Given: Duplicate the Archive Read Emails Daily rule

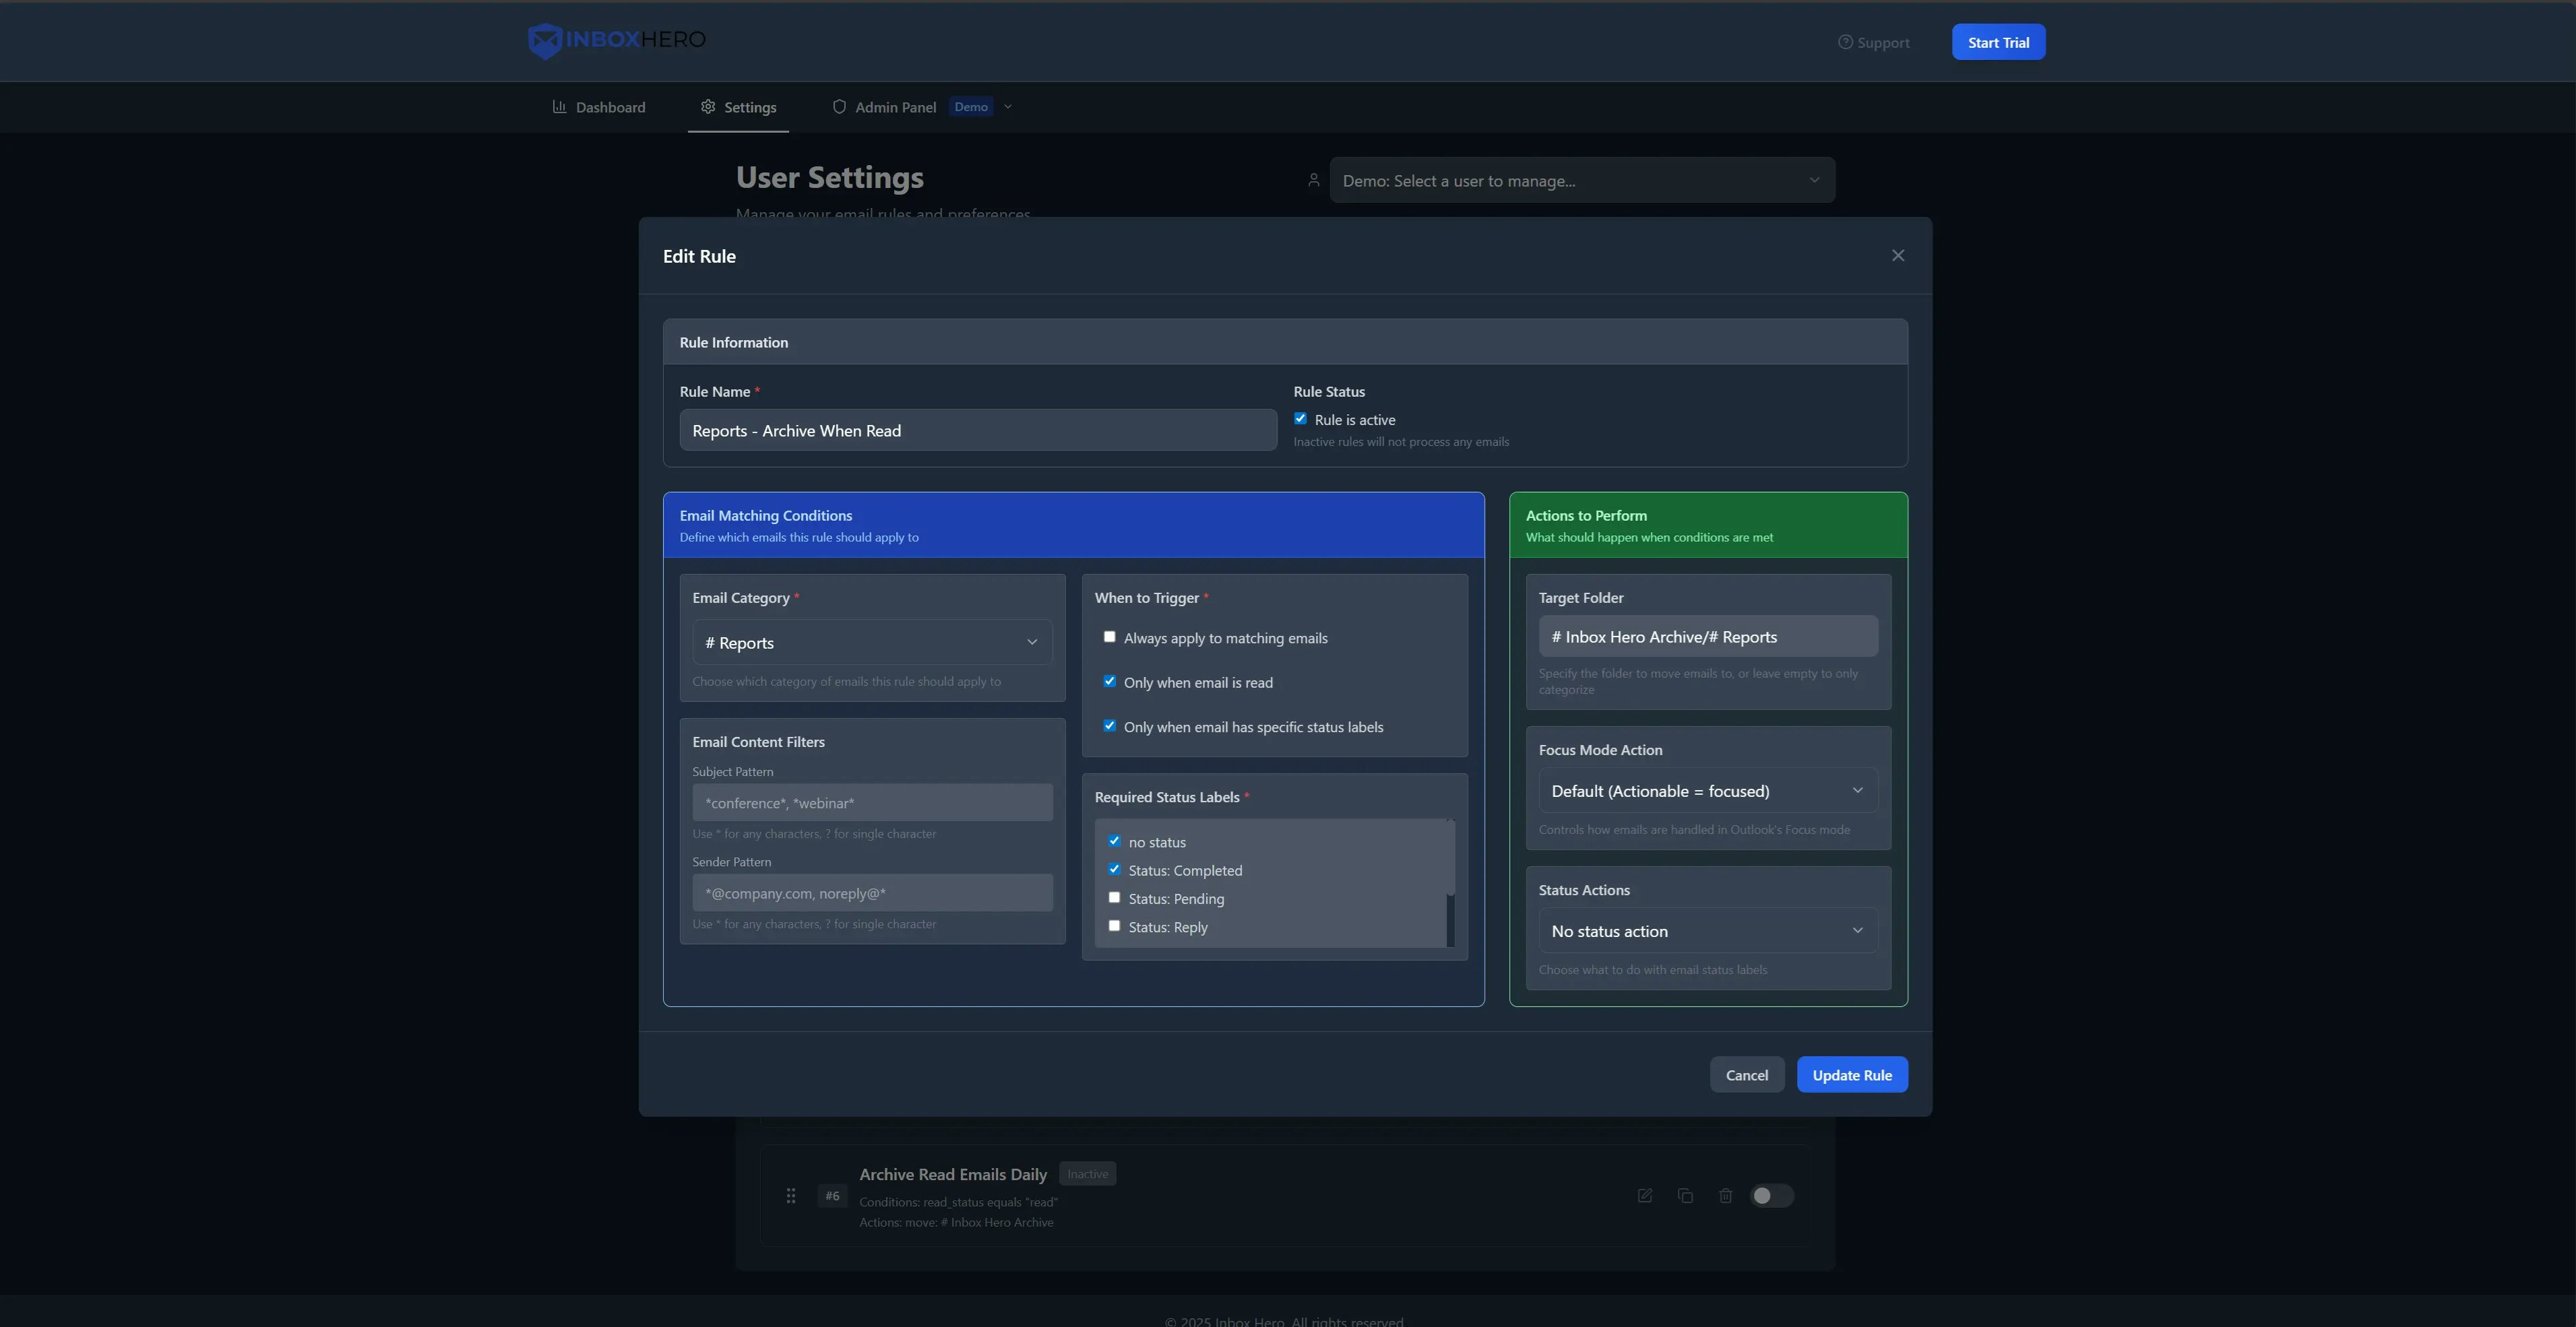Looking at the screenshot, I should (1685, 1196).
